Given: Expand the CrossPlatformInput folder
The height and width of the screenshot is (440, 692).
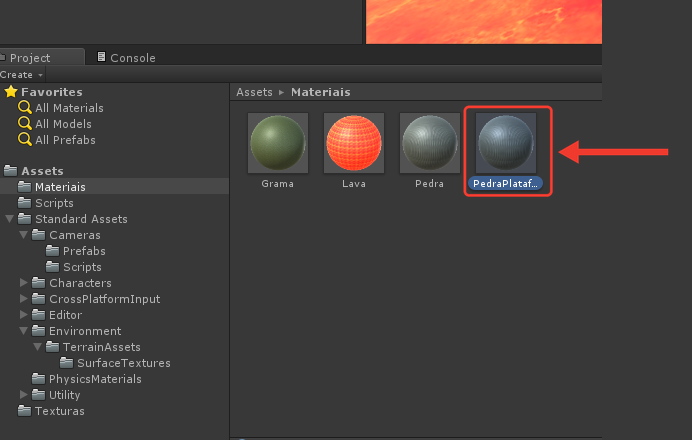Looking at the screenshot, I should pyautogui.click(x=24, y=298).
